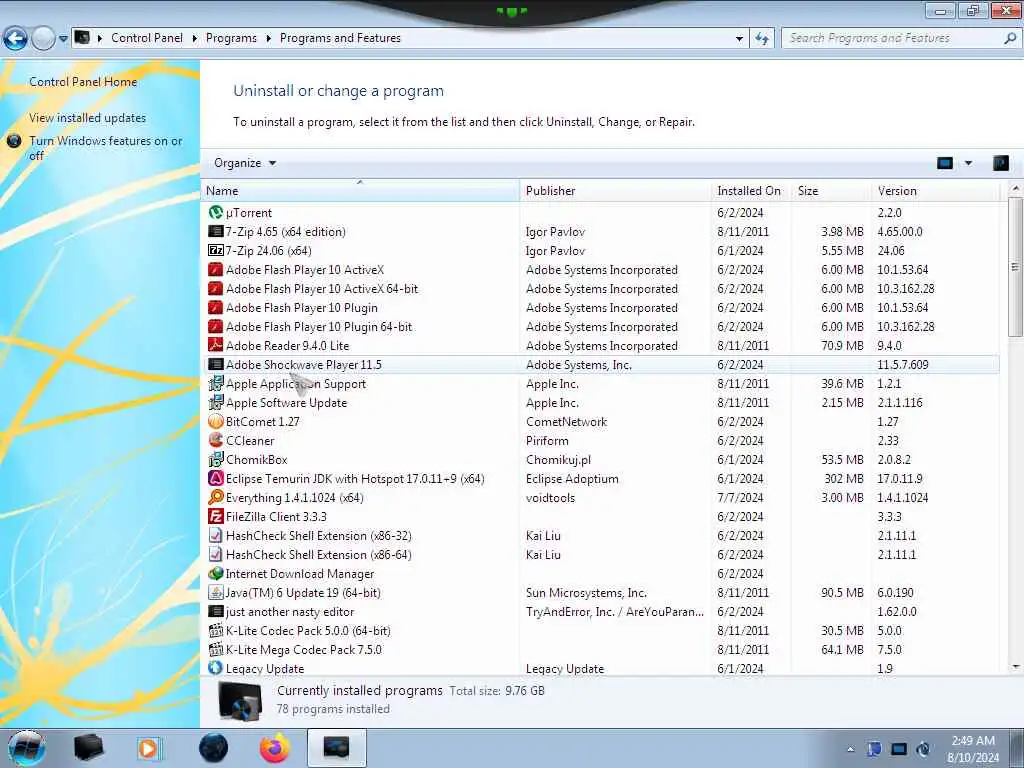Click the vertical scrollbar thumb
1024x768 pixels.
tap(1014, 268)
